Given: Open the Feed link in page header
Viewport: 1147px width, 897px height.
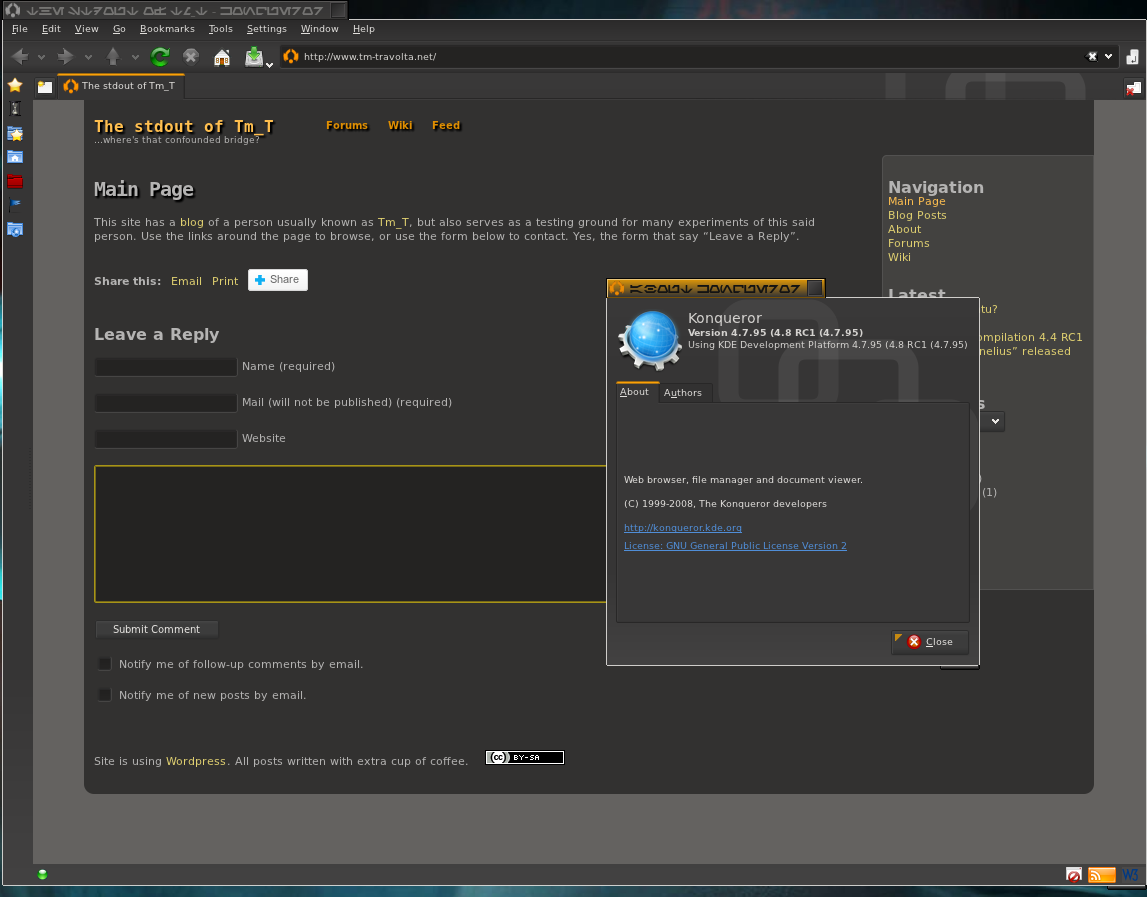Looking at the screenshot, I should (x=446, y=125).
